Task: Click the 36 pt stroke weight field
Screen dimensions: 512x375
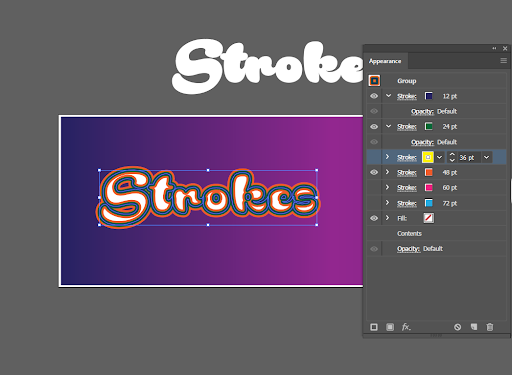Action: pos(469,157)
